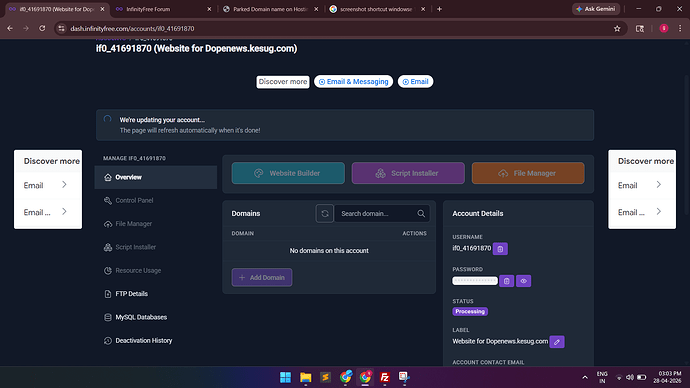The image size is (690, 388).
Task: Open File Manager from the sidebar
Action: (156, 223)
